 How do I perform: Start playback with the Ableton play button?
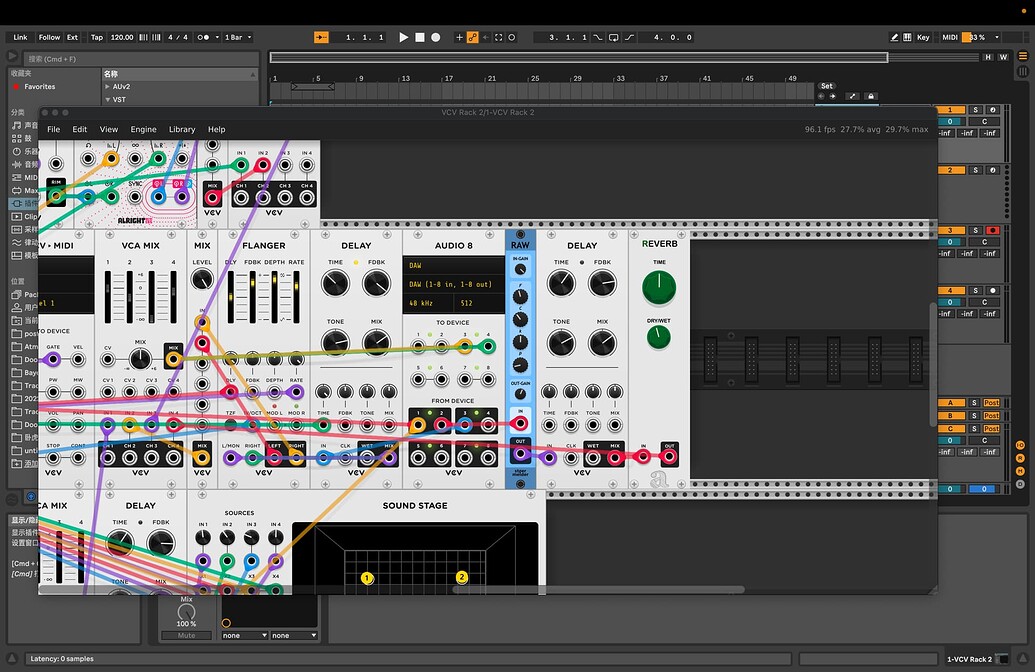click(x=404, y=38)
